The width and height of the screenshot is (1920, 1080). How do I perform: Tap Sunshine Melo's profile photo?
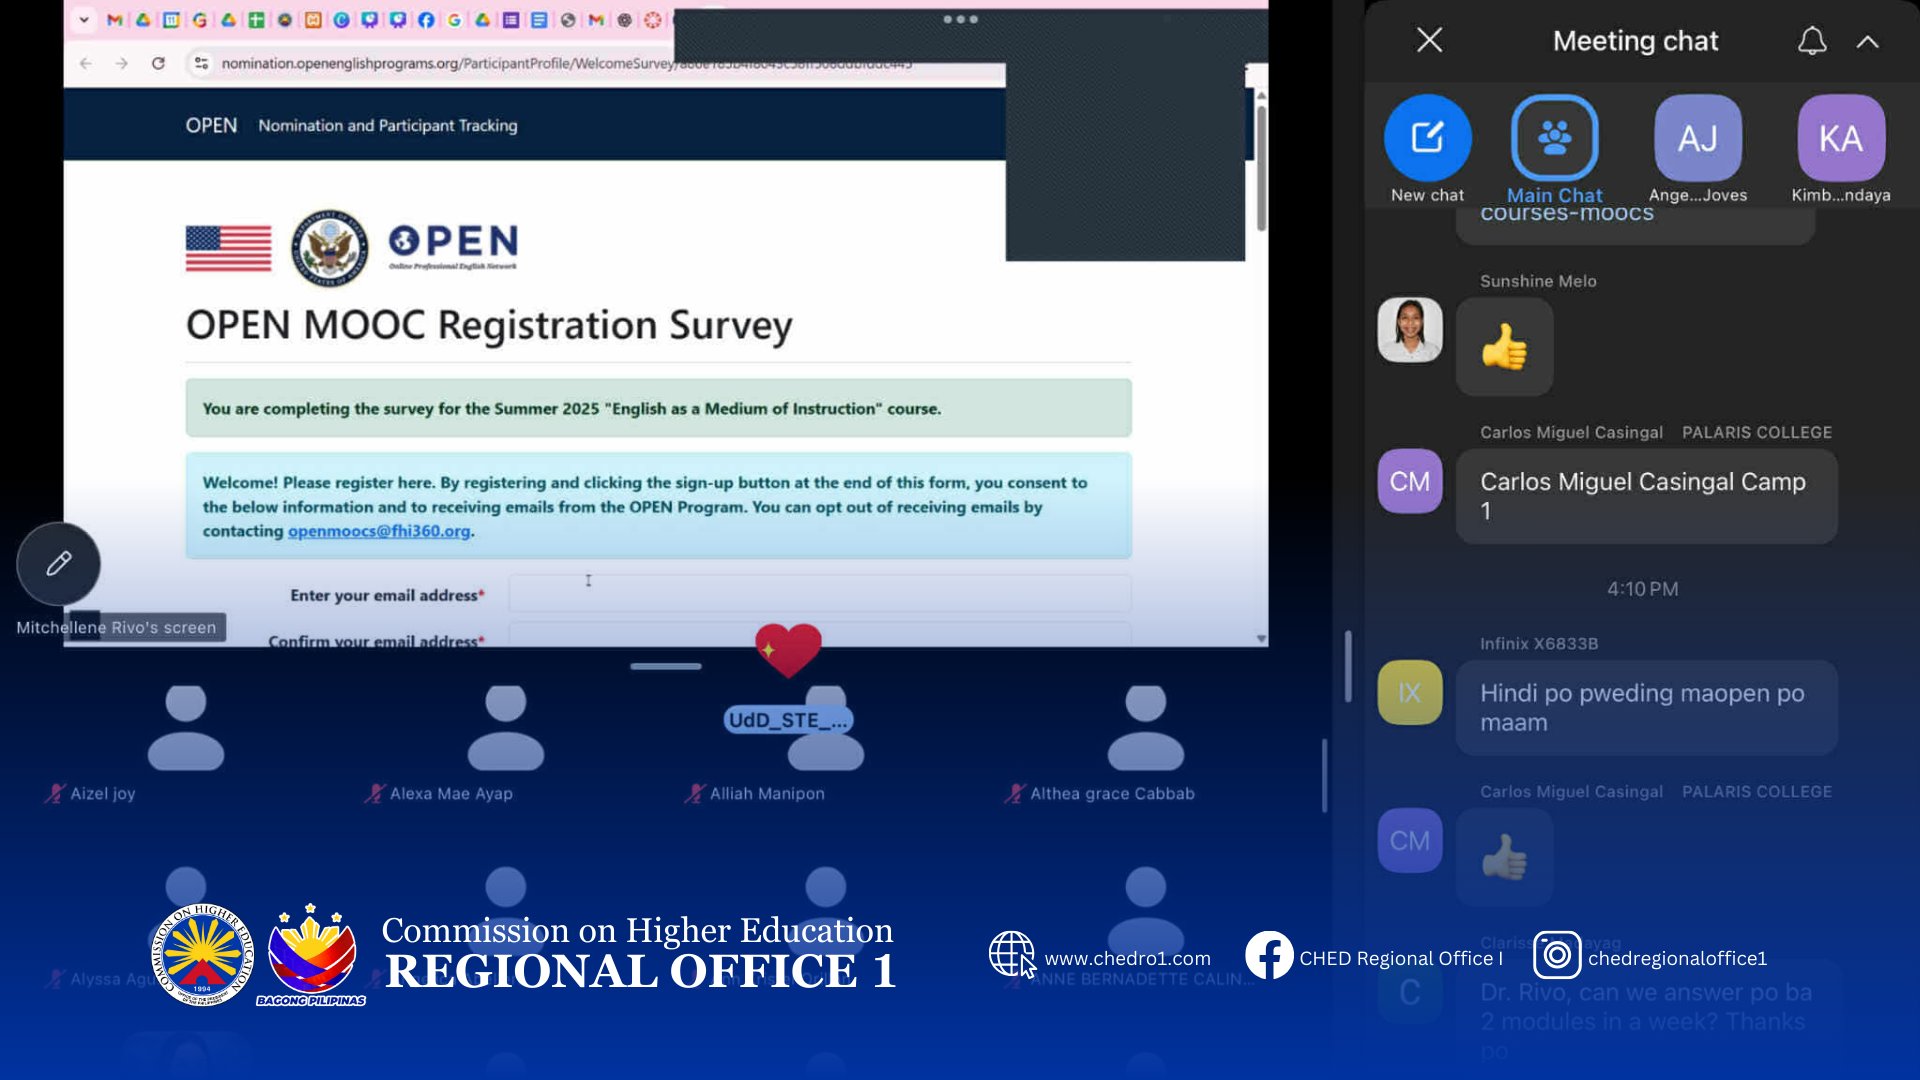tap(1410, 330)
